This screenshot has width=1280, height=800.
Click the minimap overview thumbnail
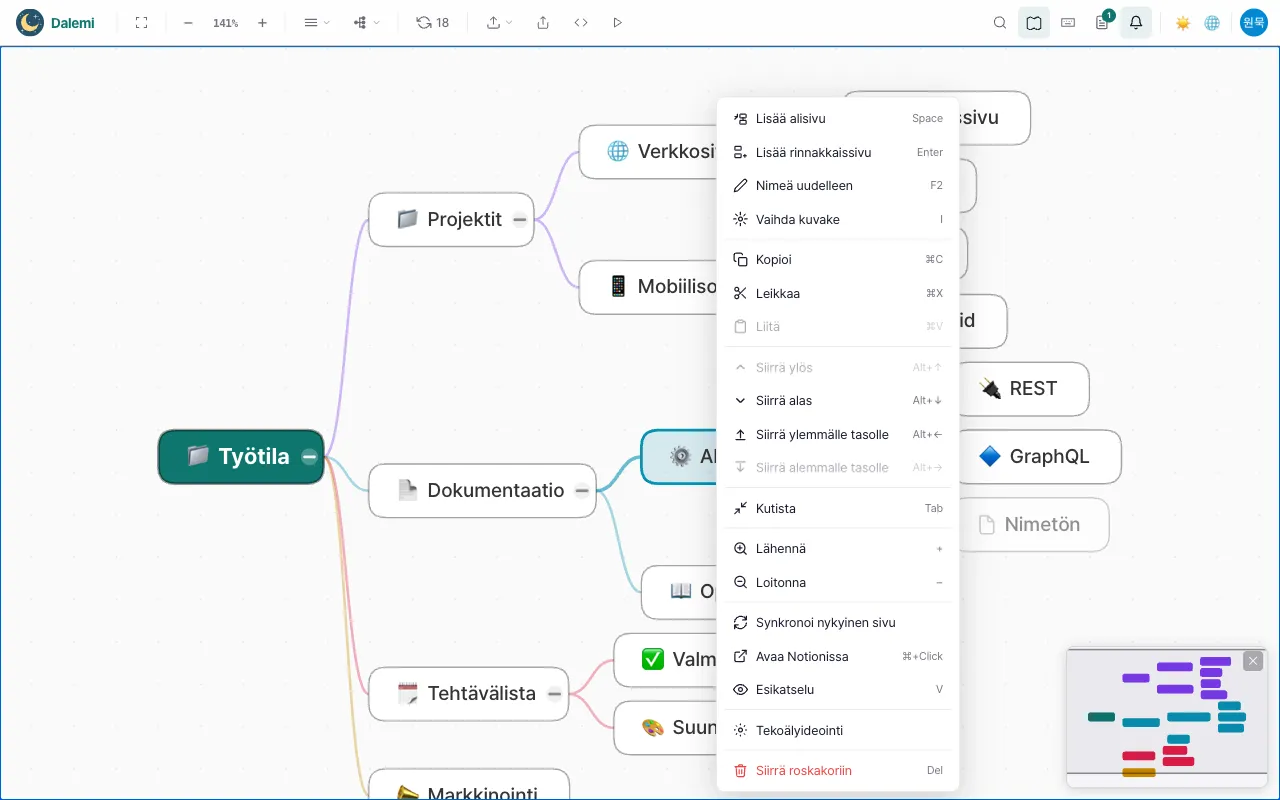(1167, 717)
